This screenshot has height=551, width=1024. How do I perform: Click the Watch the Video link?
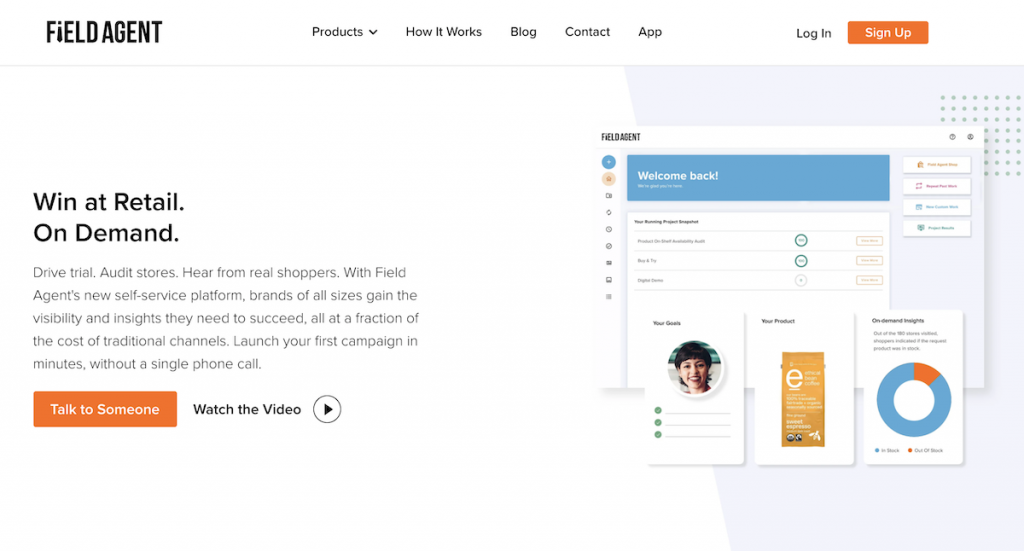pos(247,409)
